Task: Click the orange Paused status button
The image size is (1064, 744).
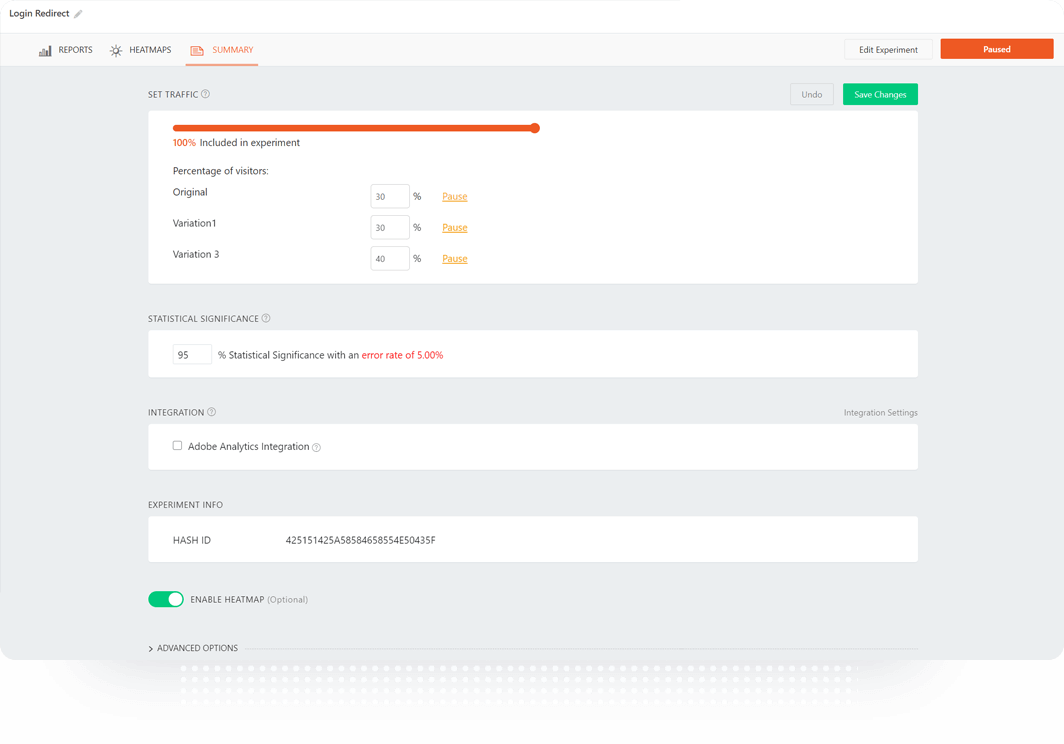Action: (996, 50)
